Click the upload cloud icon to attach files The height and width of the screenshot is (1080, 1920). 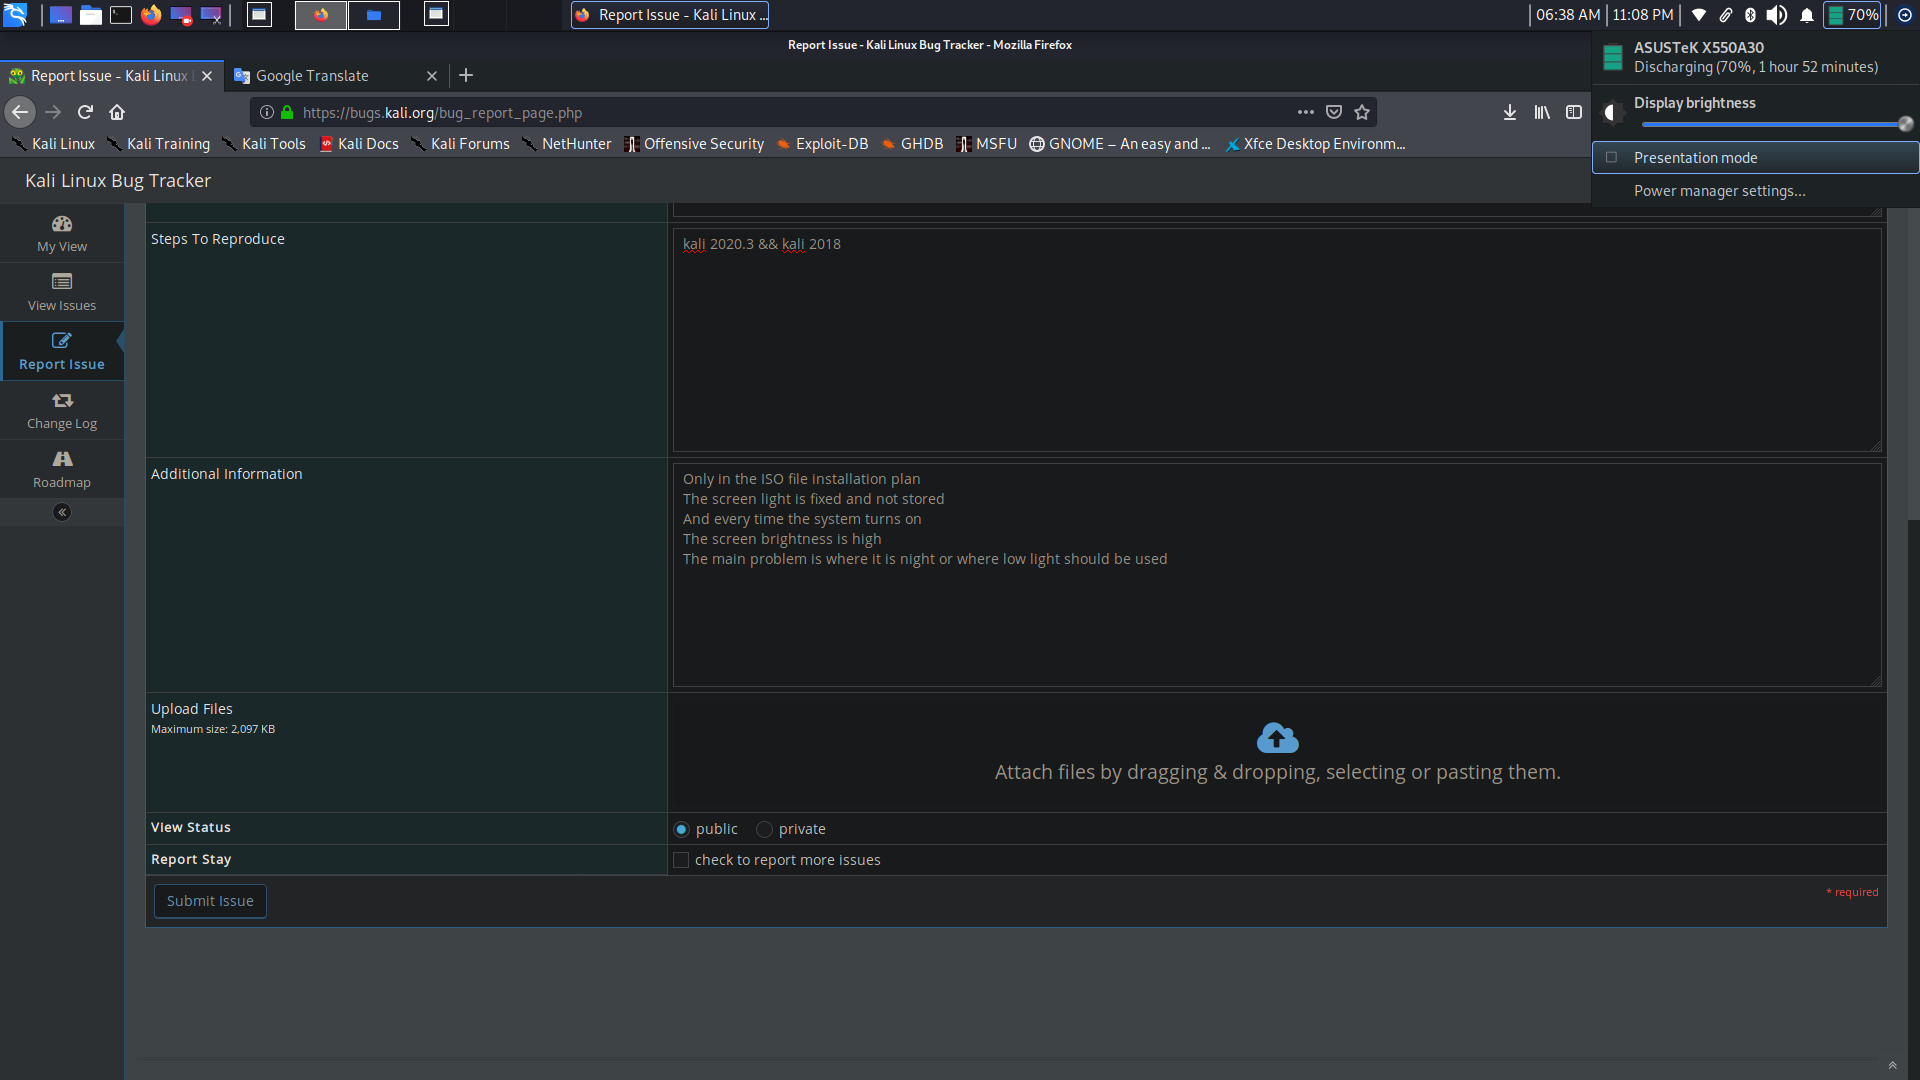(1277, 738)
